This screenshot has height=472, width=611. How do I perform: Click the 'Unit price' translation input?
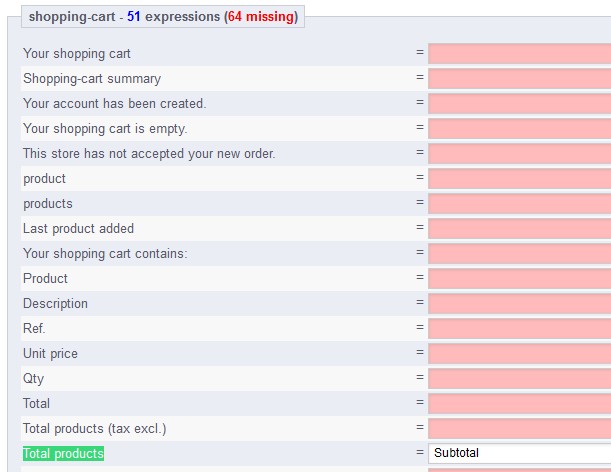coord(519,354)
